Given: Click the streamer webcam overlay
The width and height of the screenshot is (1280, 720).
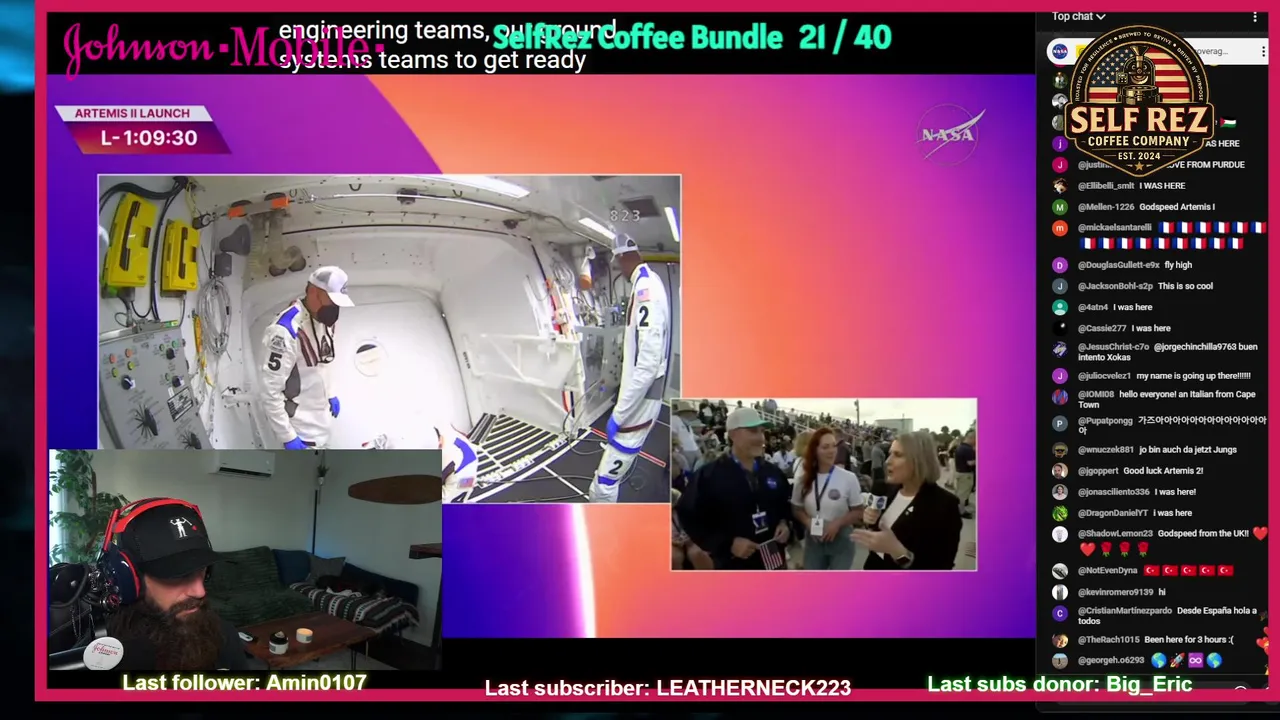Looking at the screenshot, I should tap(245, 560).
